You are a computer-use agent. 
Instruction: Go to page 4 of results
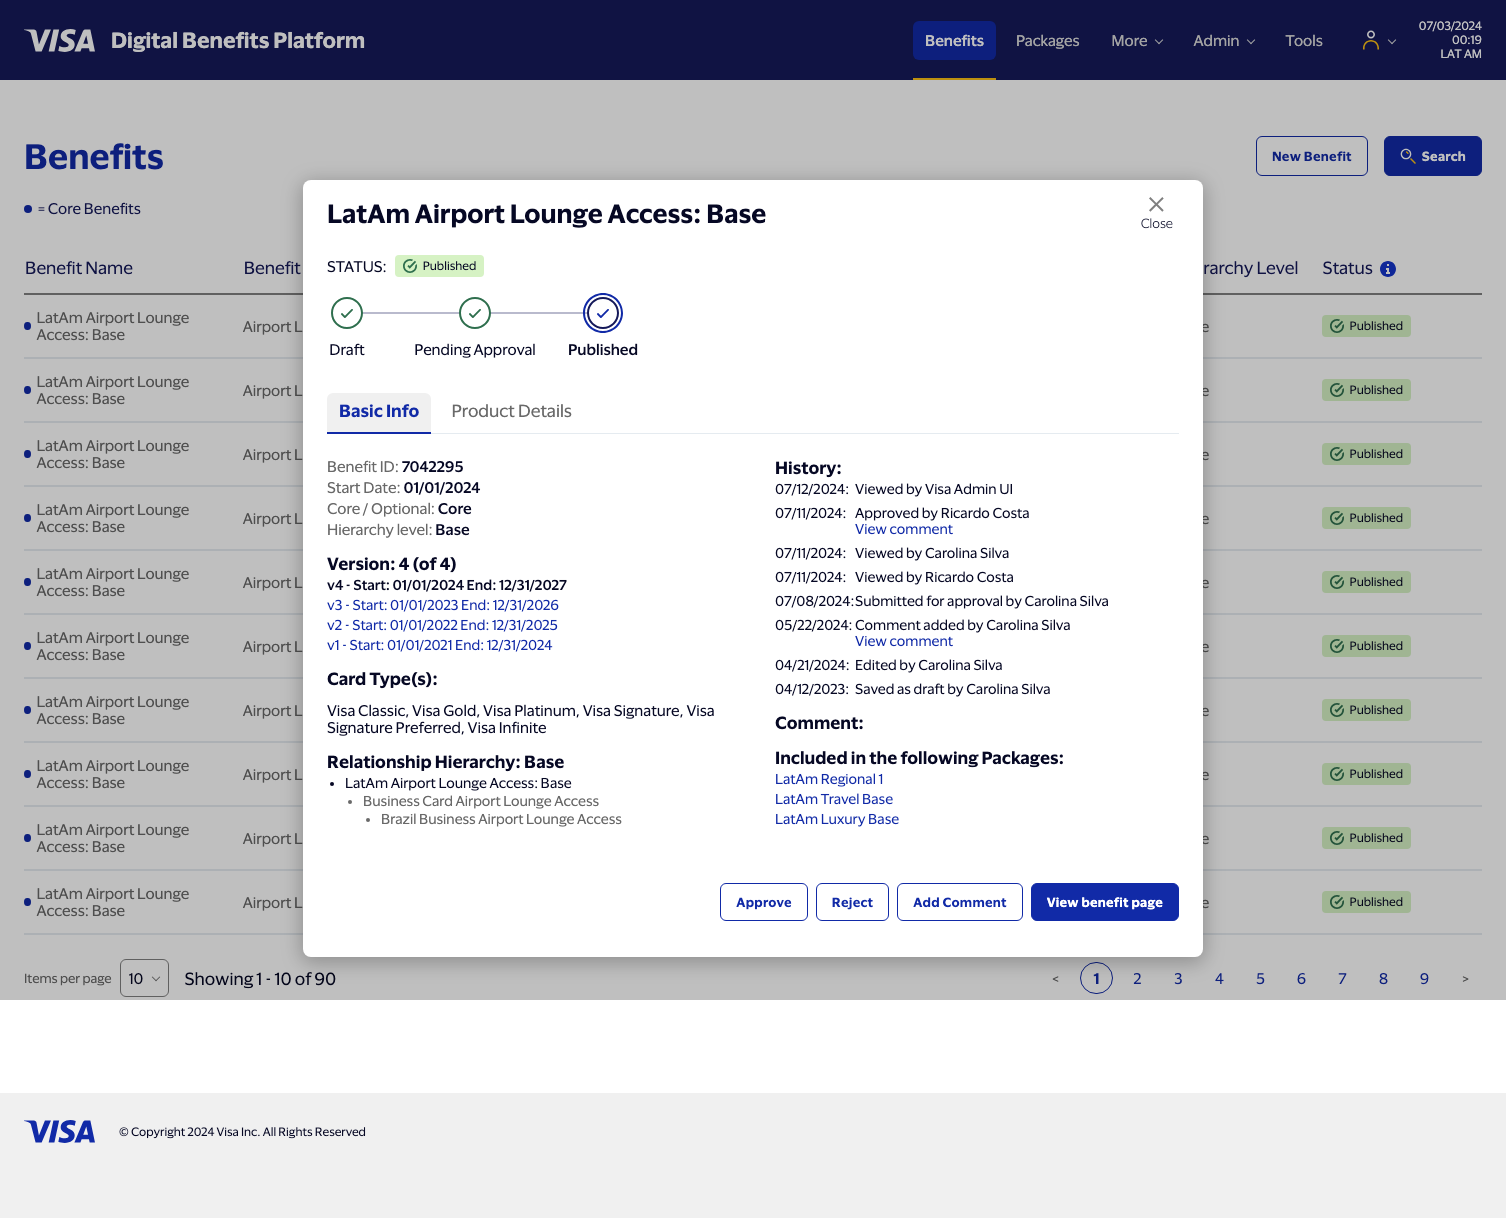coord(1219,978)
